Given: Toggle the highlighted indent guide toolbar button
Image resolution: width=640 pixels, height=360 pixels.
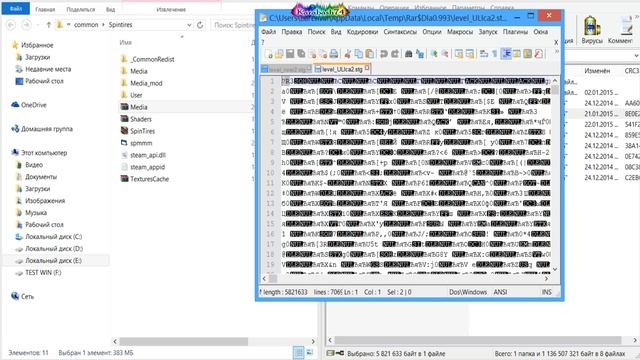Looking at the screenshot, I should click(506, 54).
